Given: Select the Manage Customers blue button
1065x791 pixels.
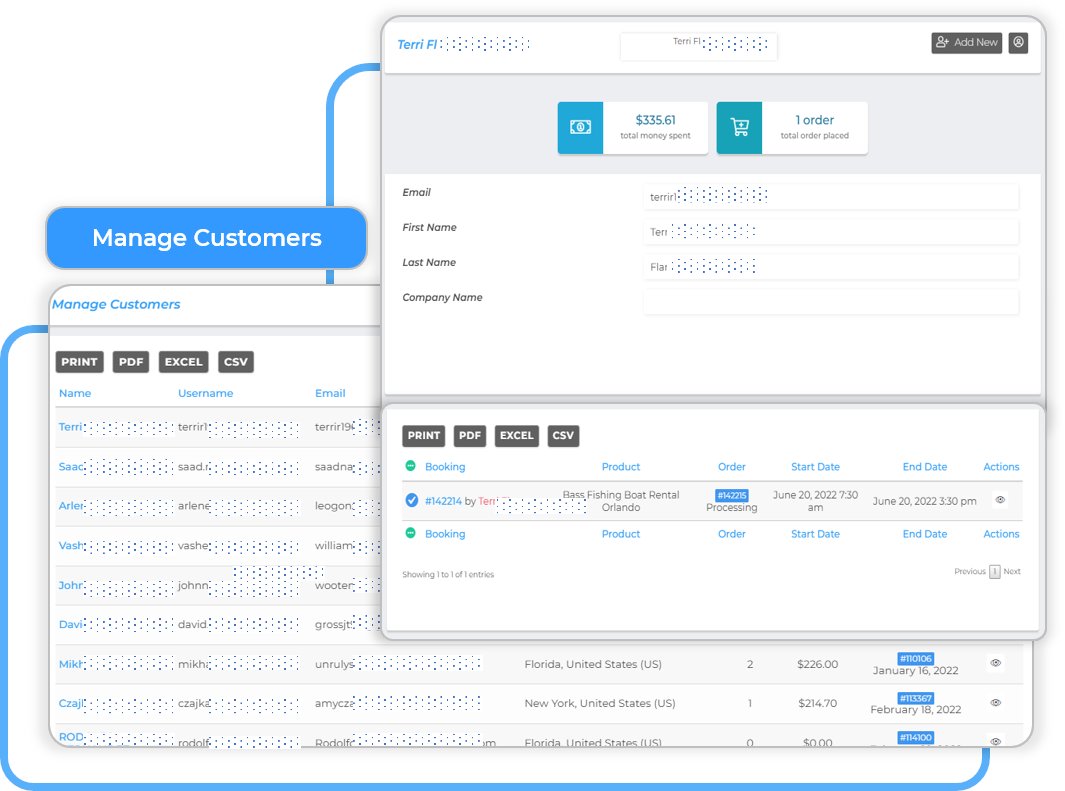Looking at the screenshot, I should point(206,237).
